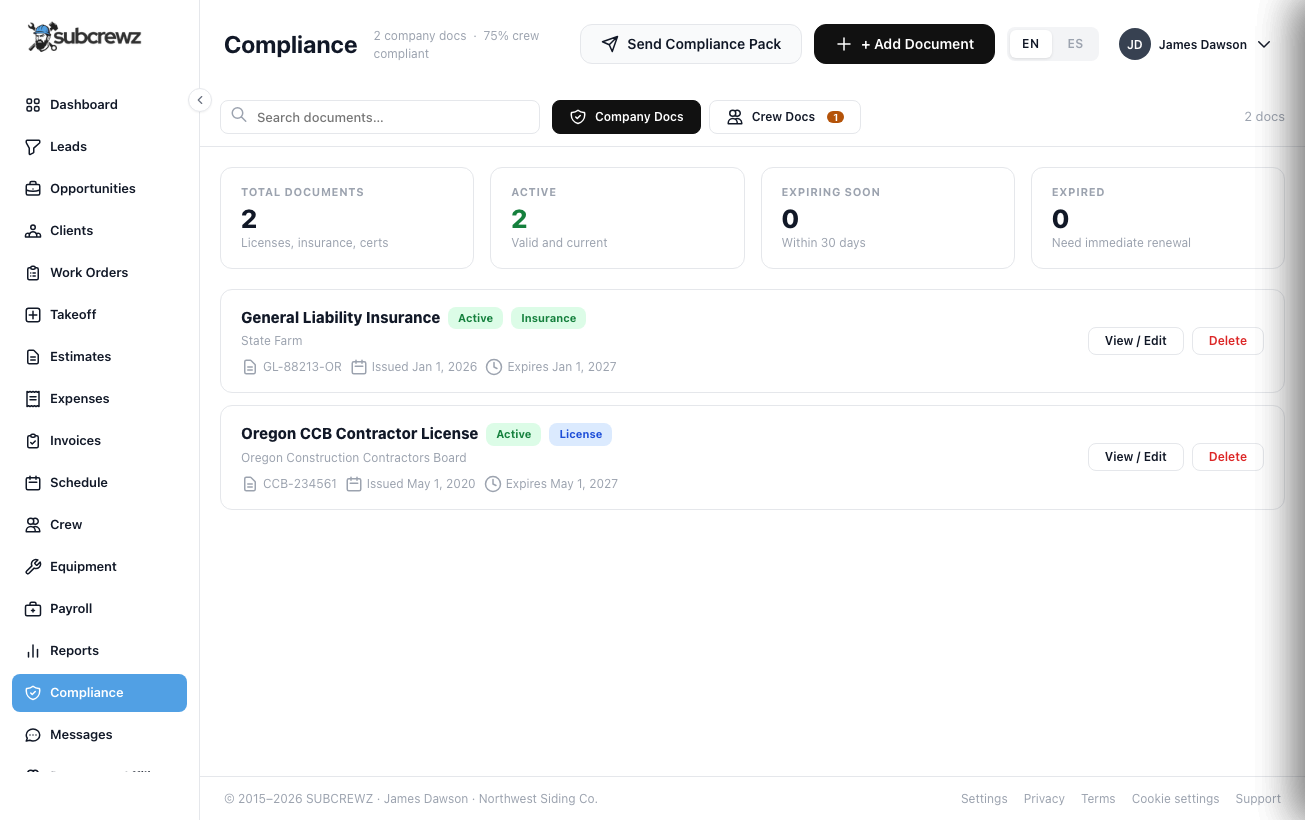The height and width of the screenshot is (820, 1305).
Task: Click the Payroll icon in sidebar
Action: point(33,609)
